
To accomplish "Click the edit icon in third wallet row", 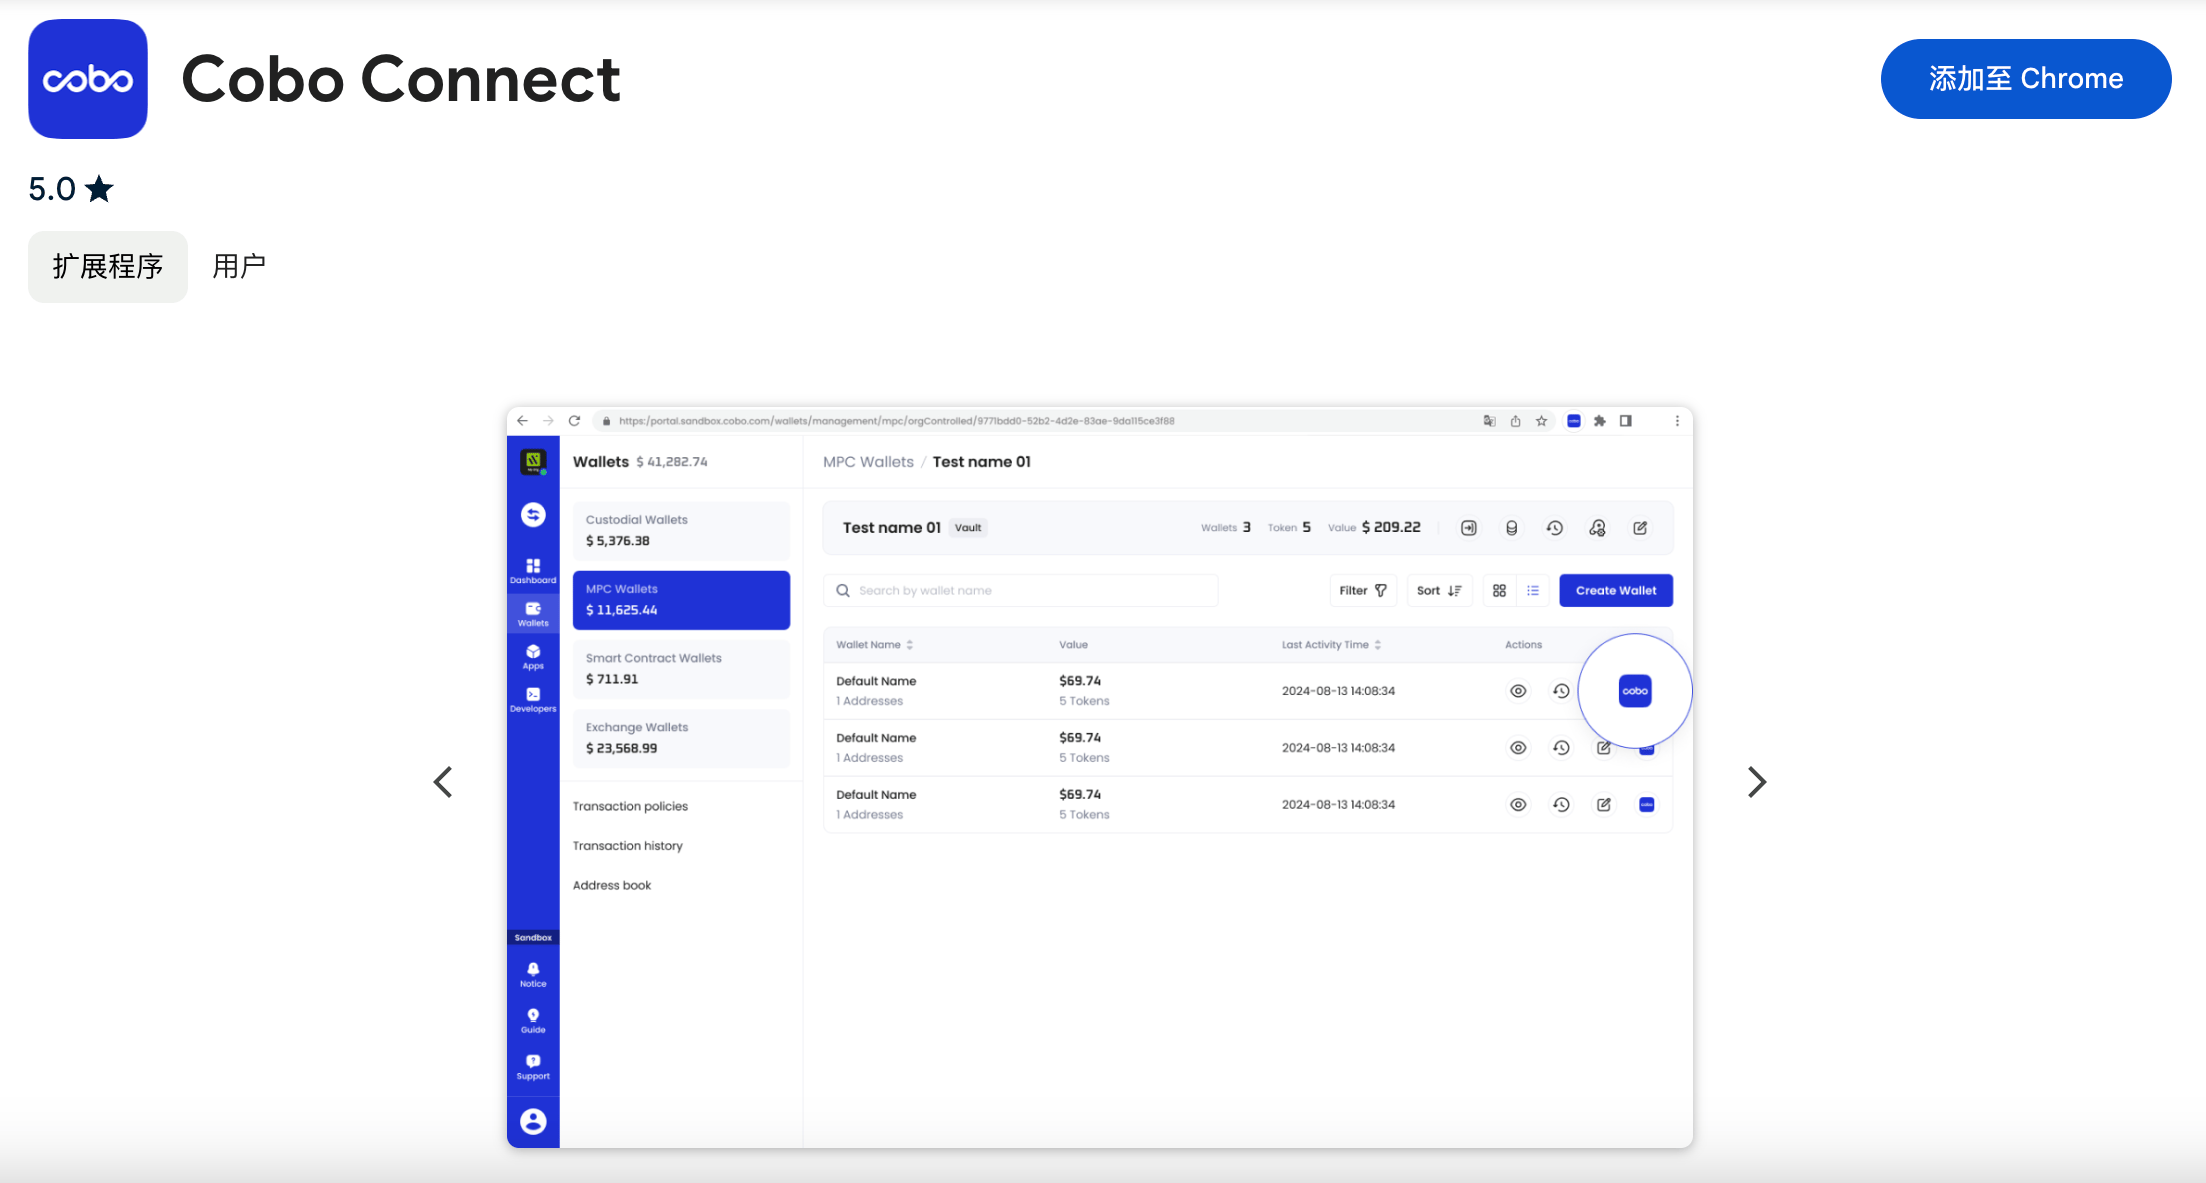I will 1604,805.
